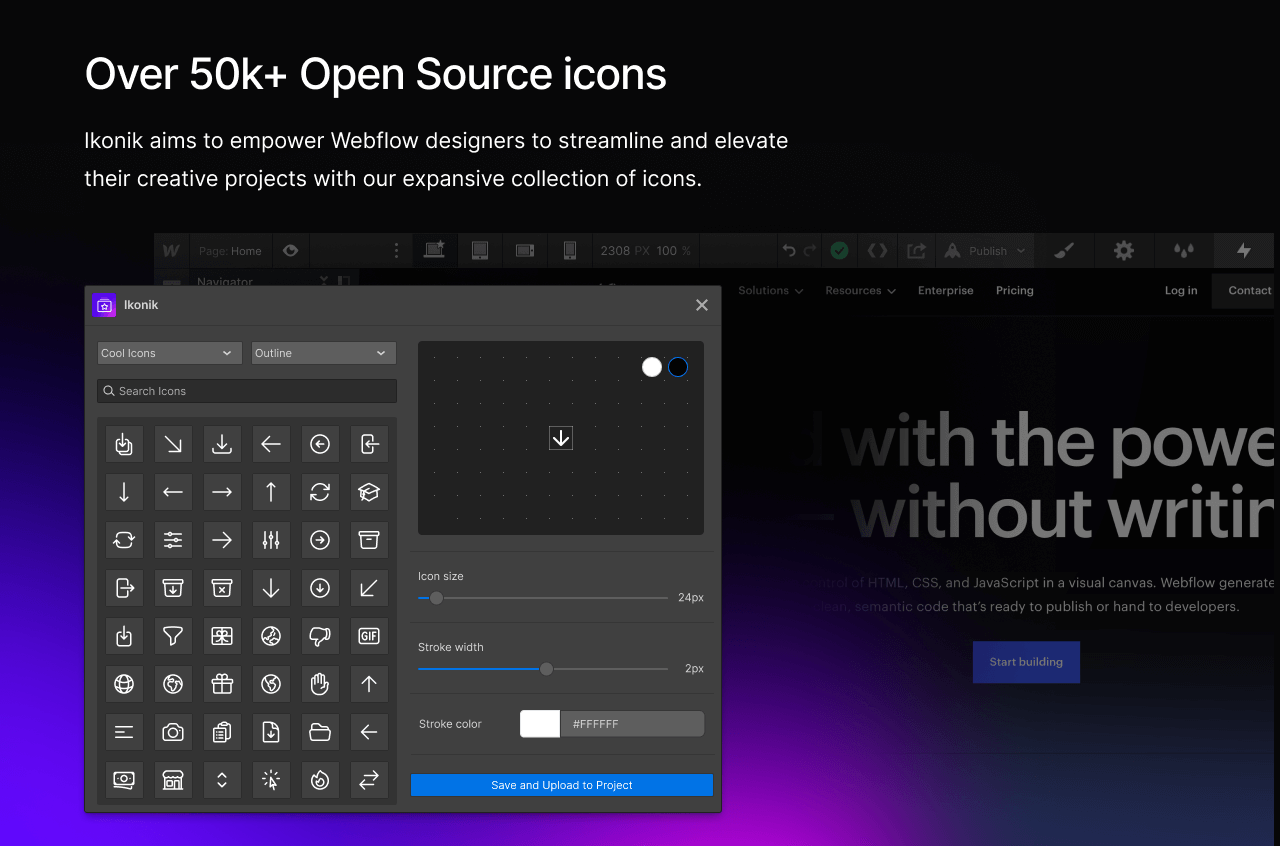This screenshot has width=1280, height=846.
Task: Open the Webflow style brush panel
Action: [1064, 251]
